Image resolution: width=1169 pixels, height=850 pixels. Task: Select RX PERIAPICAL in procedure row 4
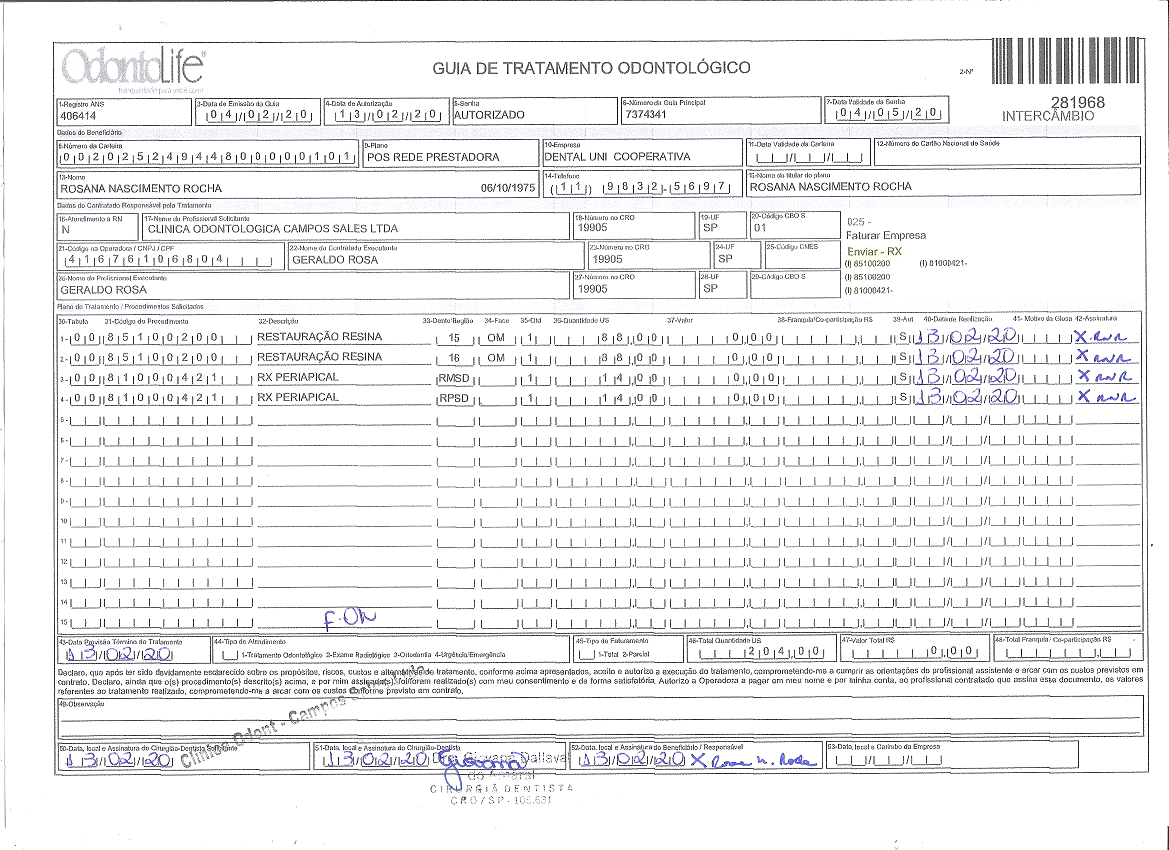click(297, 397)
